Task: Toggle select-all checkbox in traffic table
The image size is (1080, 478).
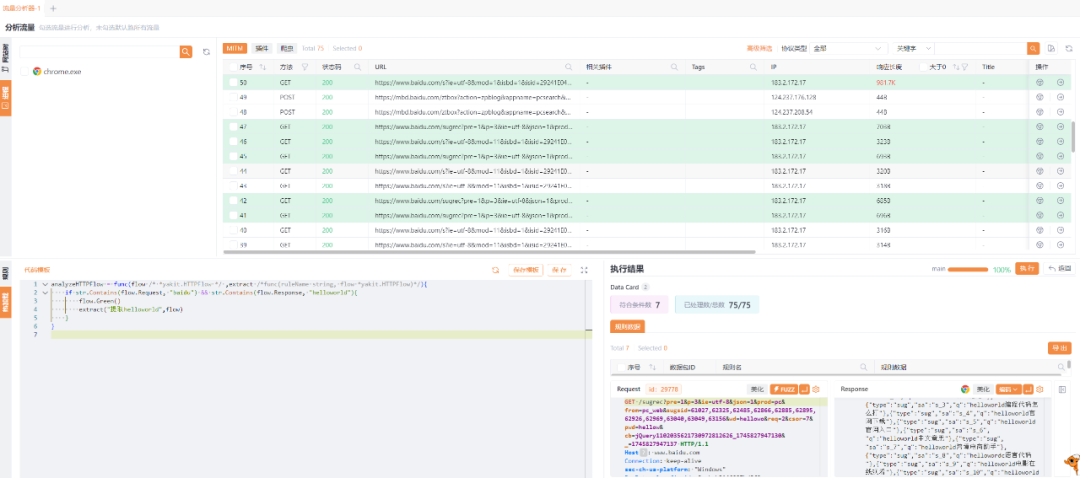Action: [233, 67]
